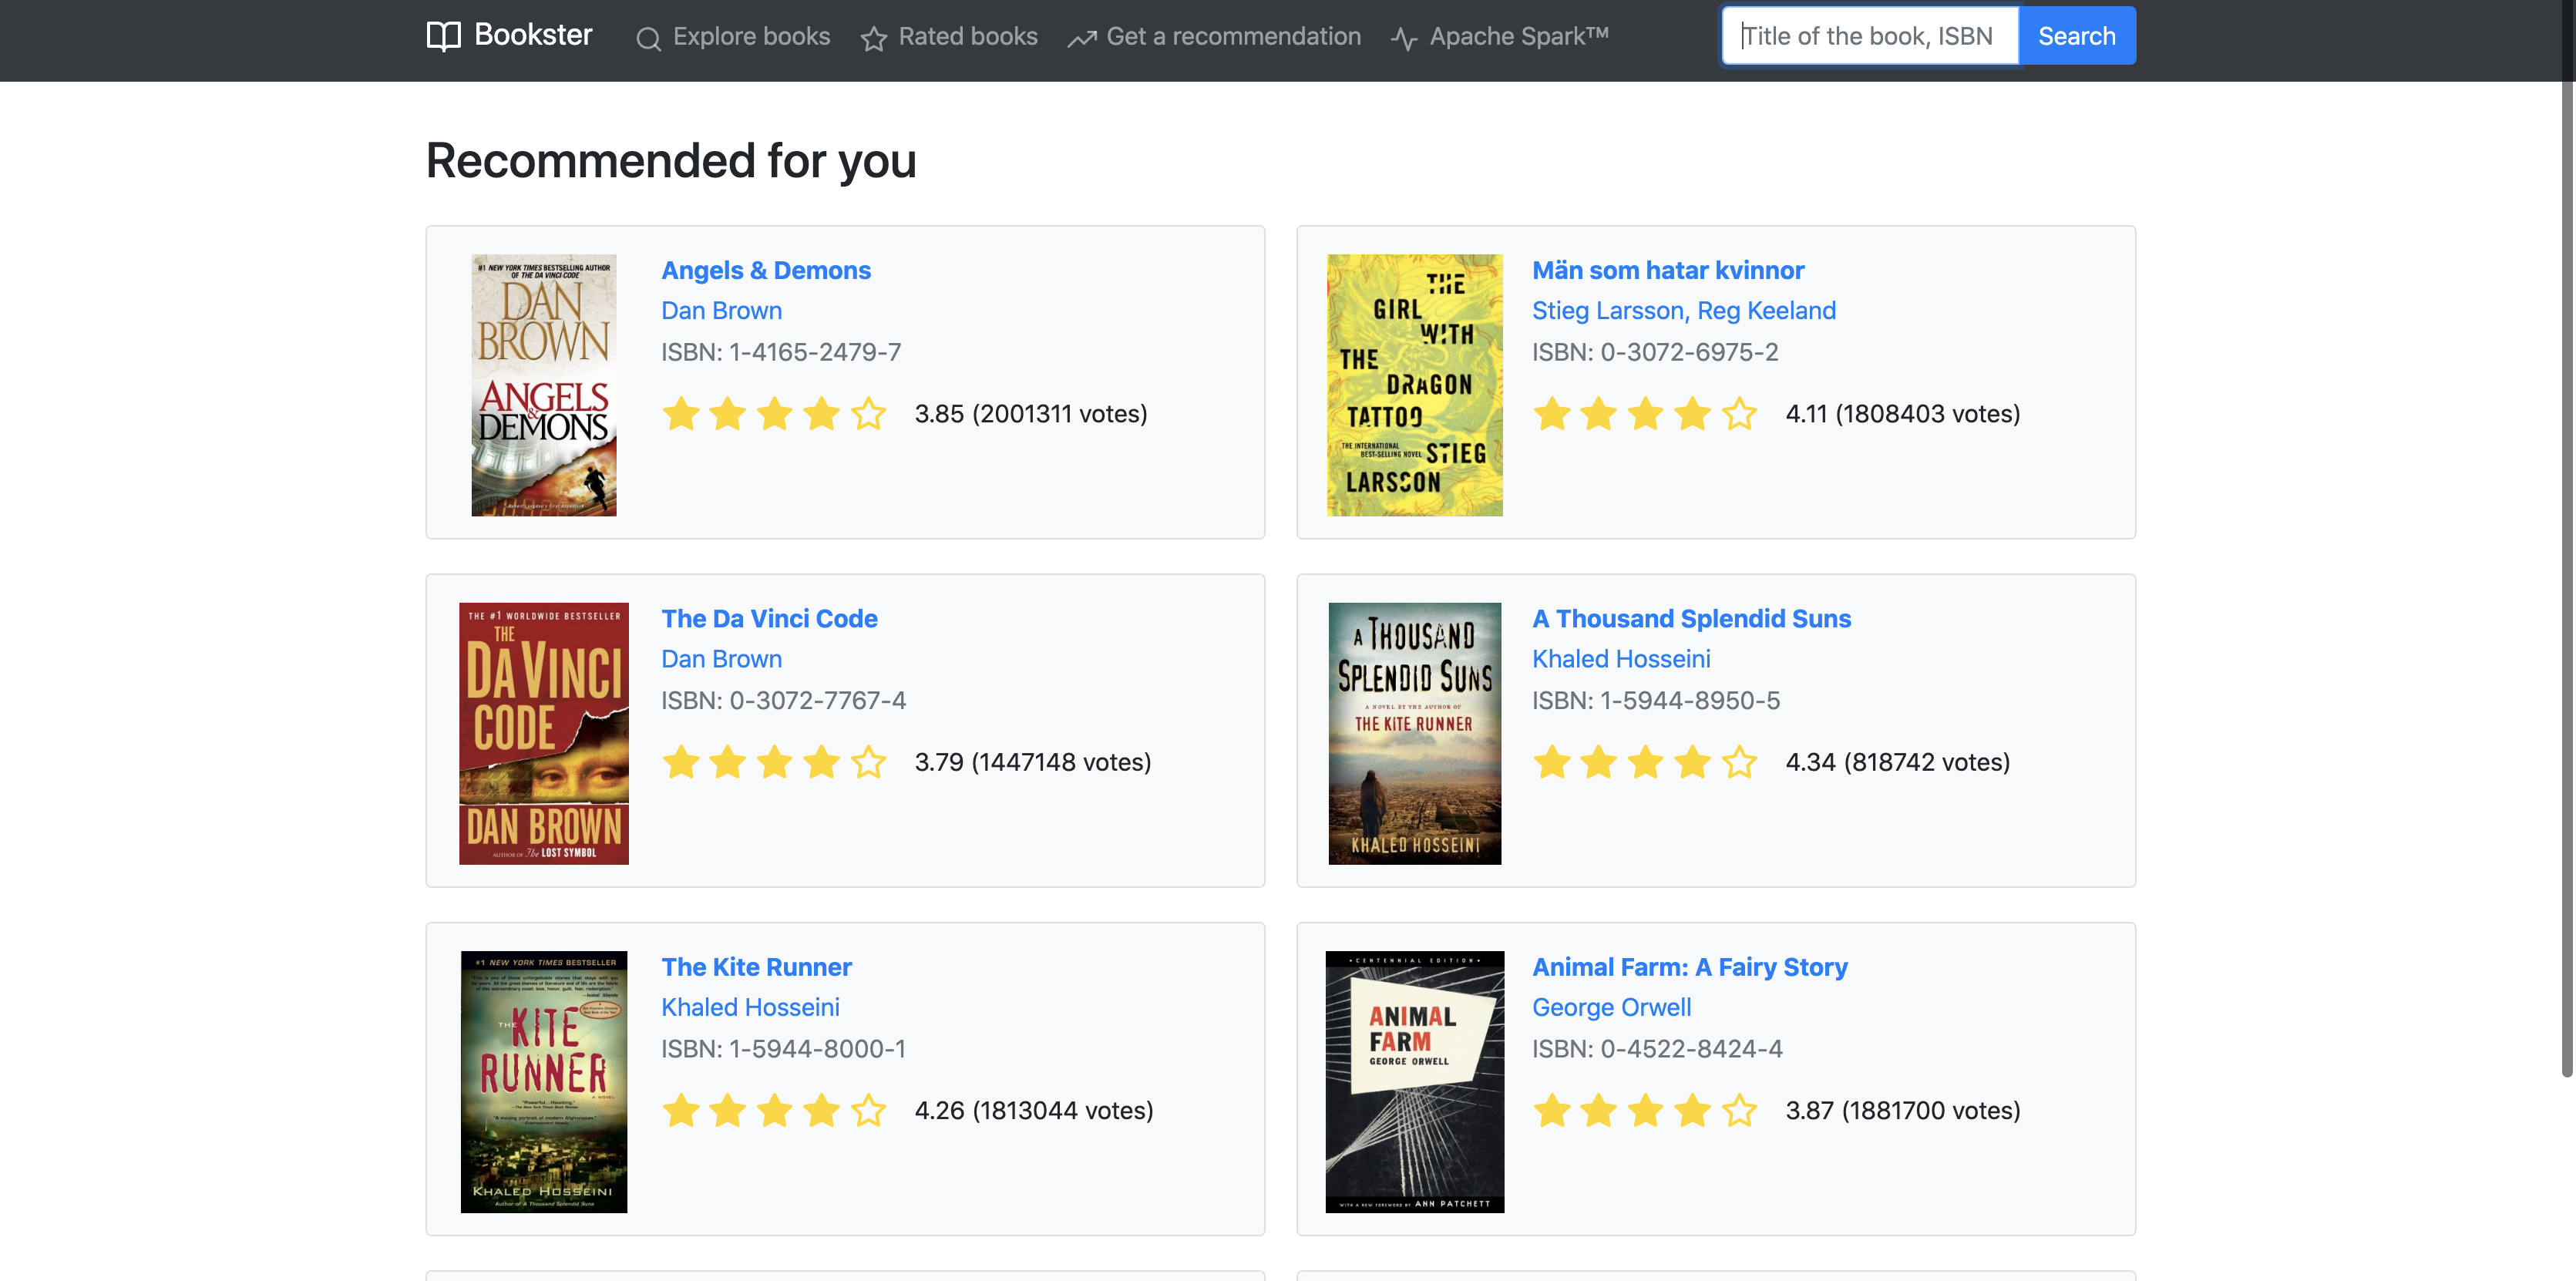Click the Bookster open-book logo icon
Screen dimensions: 2576x1281
point(443,36)
